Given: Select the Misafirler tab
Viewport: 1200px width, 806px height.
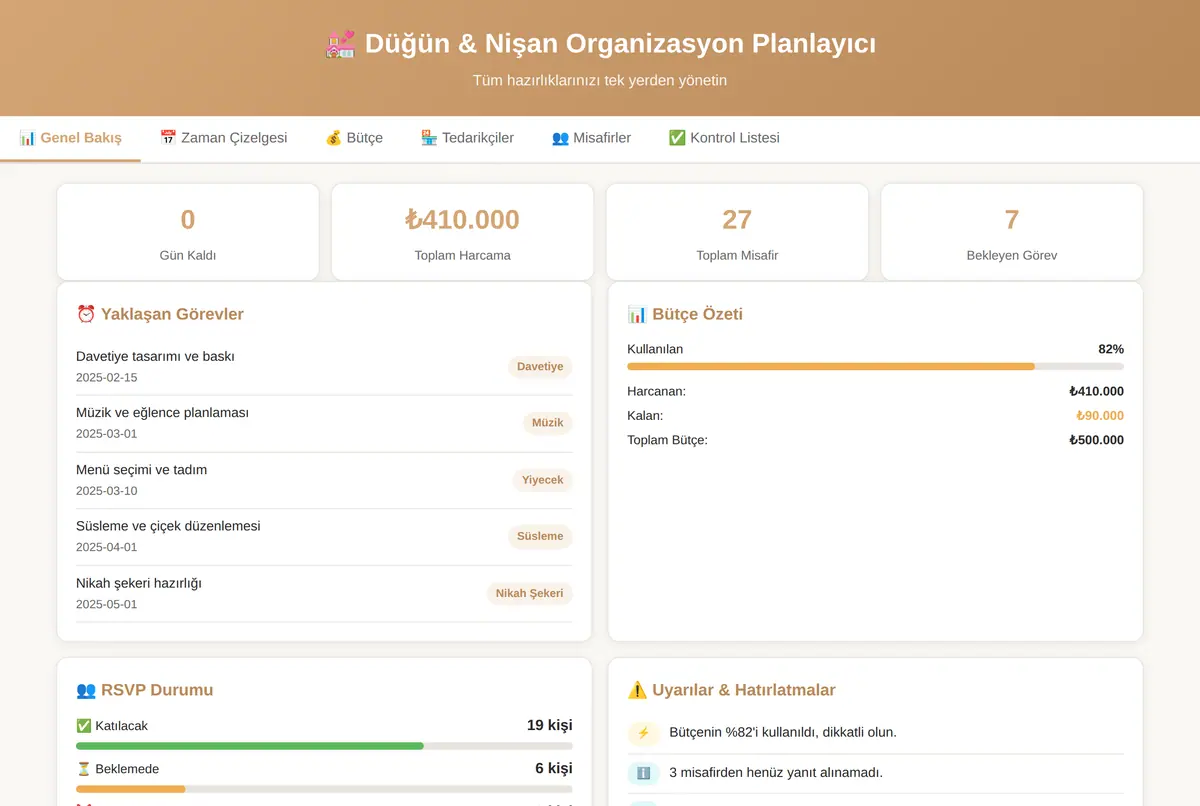Looking at the screenshot, I should pyautogui.click(x=591, y=138).
